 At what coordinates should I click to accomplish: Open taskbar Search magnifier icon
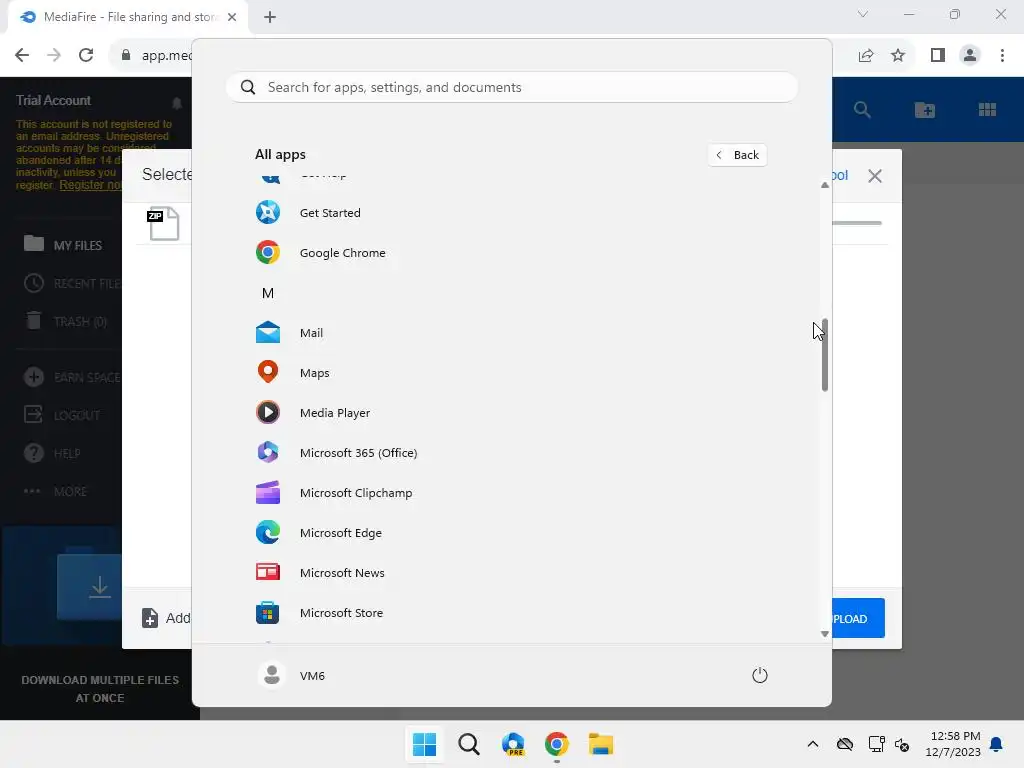click(469, 744)
